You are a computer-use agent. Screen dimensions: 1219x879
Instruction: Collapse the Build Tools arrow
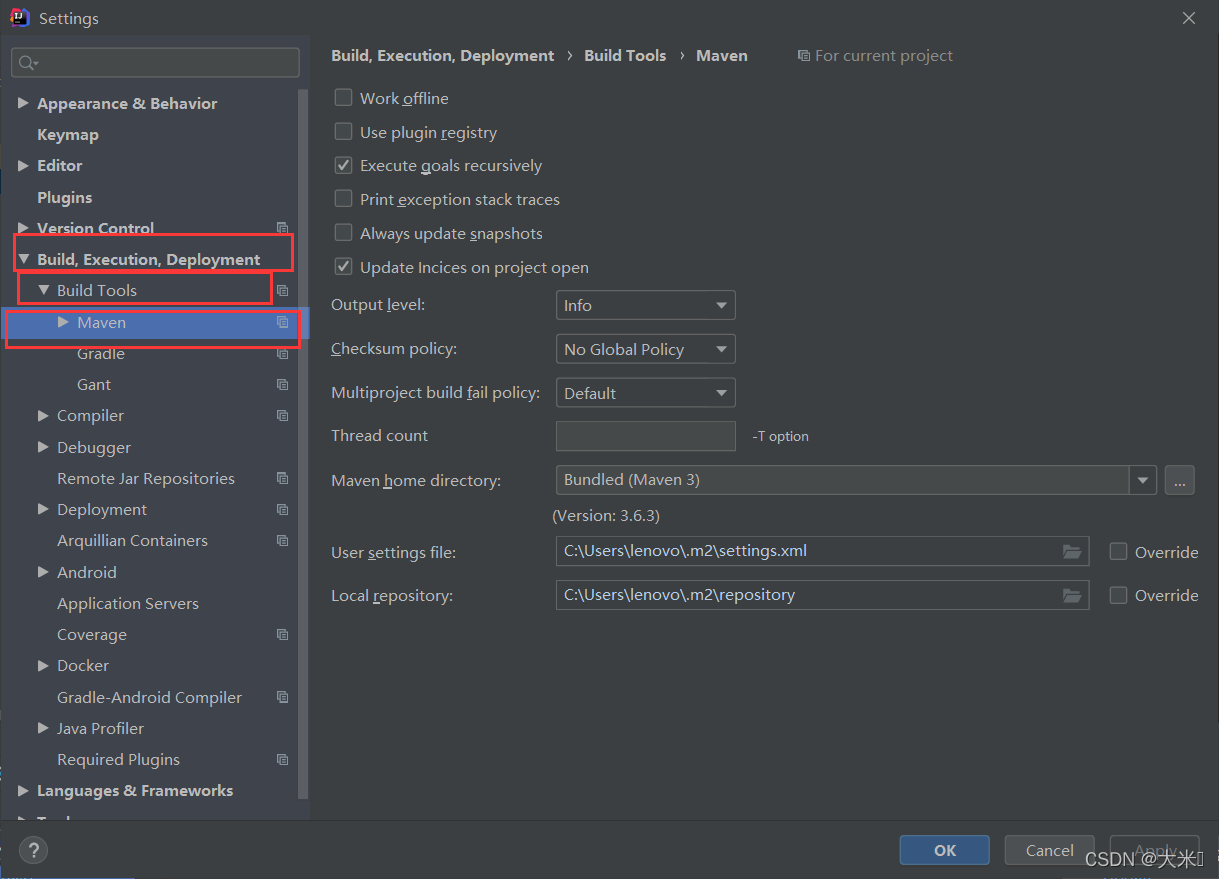43,290
